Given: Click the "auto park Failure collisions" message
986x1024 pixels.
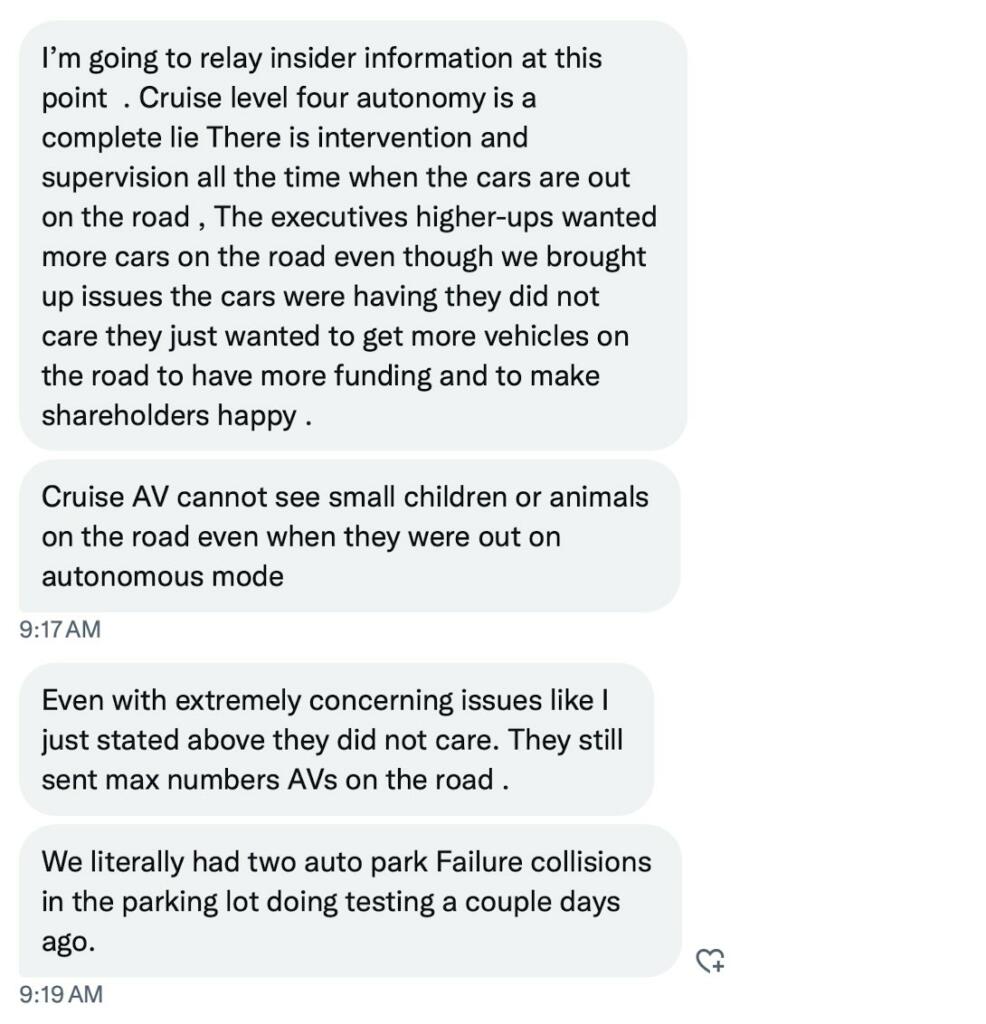Looking at the screenshot, I should point(348,901).
